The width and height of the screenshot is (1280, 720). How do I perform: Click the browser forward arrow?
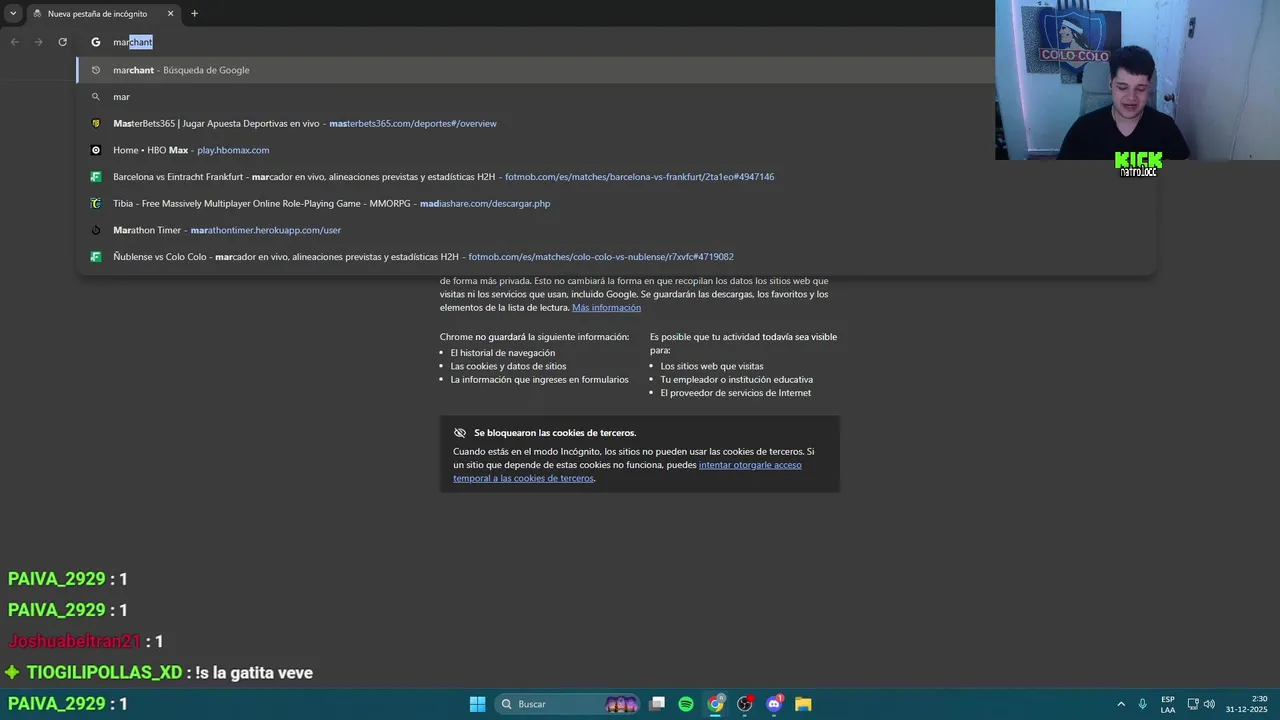38,42
